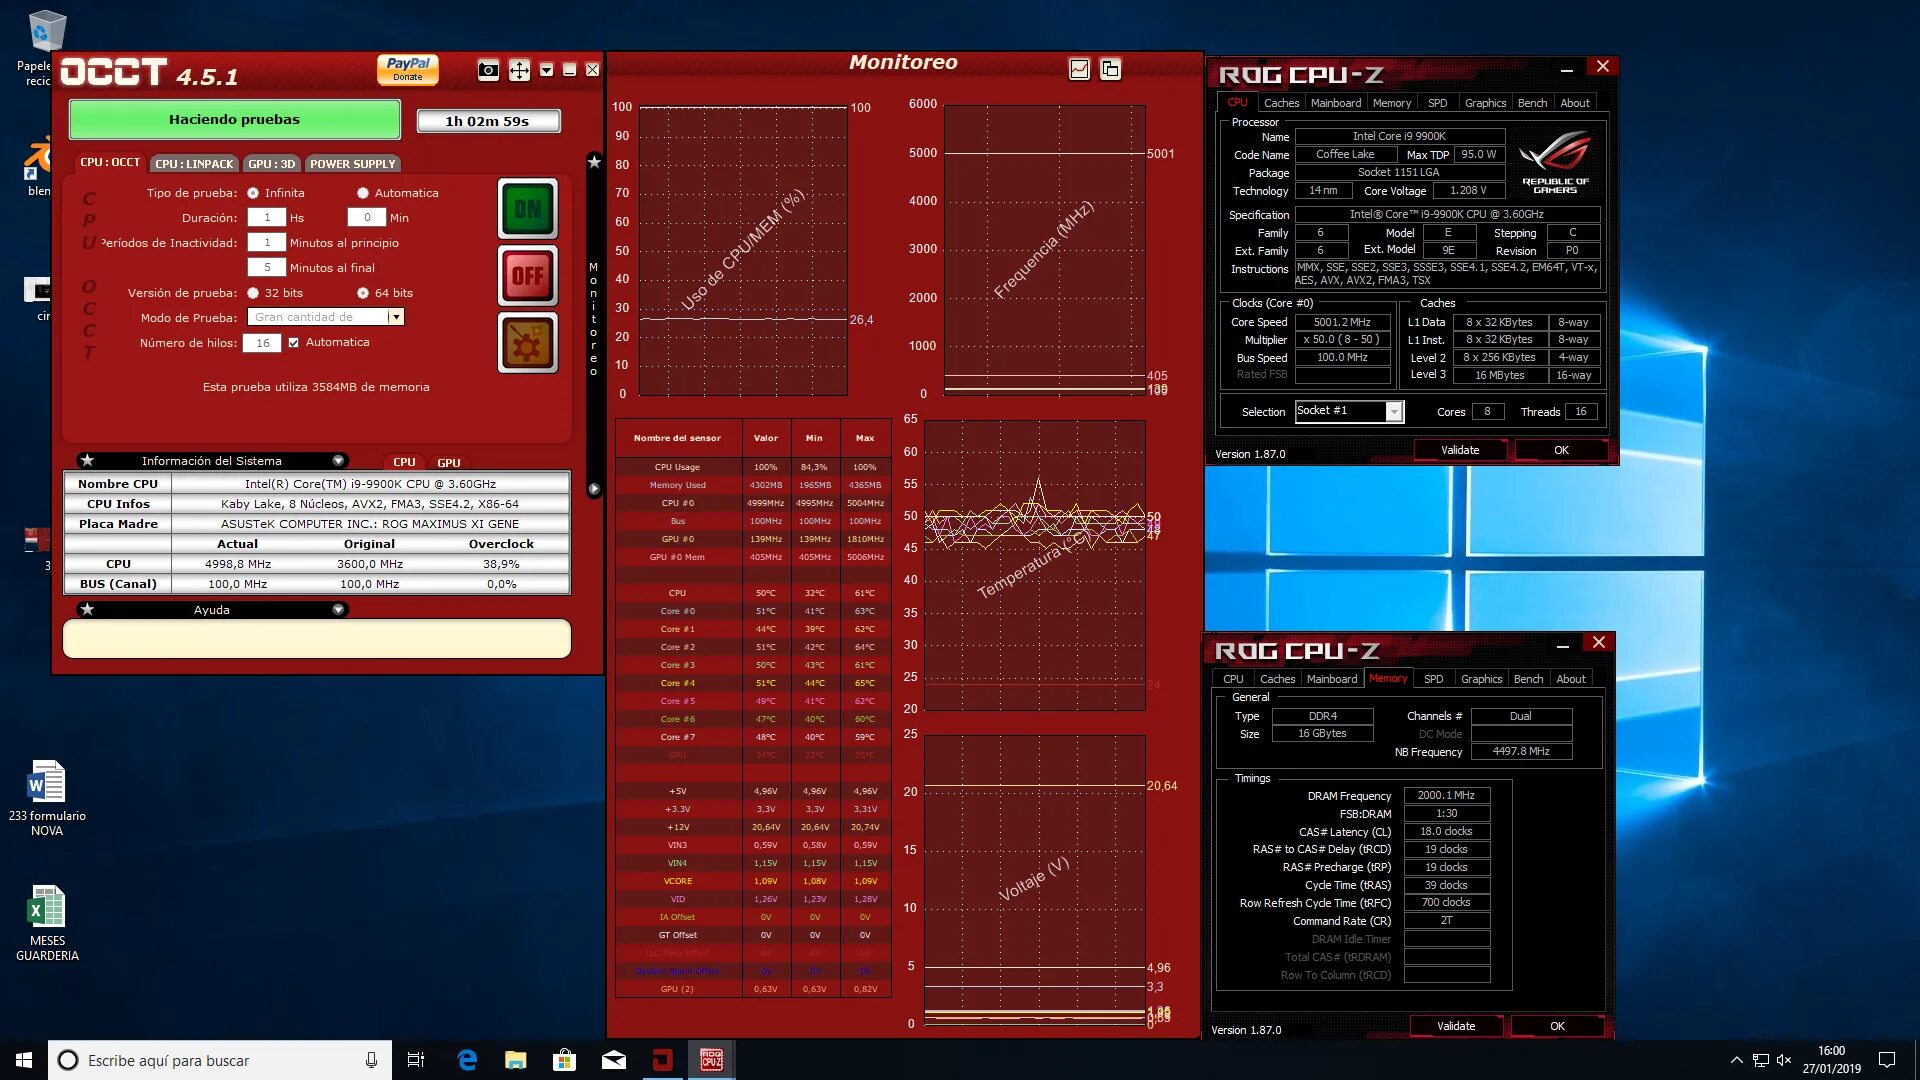Open OCCT settings with the gear button
This screenshot has width=1920, height=1080.
point(528,342)
